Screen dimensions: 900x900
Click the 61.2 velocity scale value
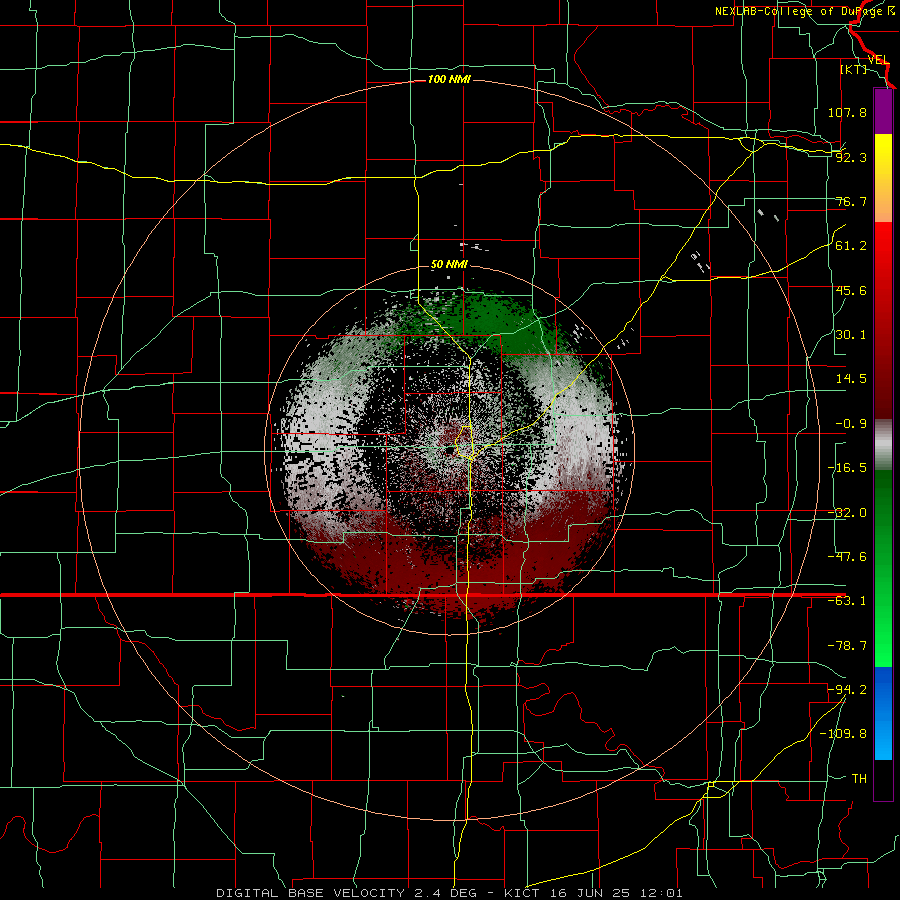(x=851, y=246)
